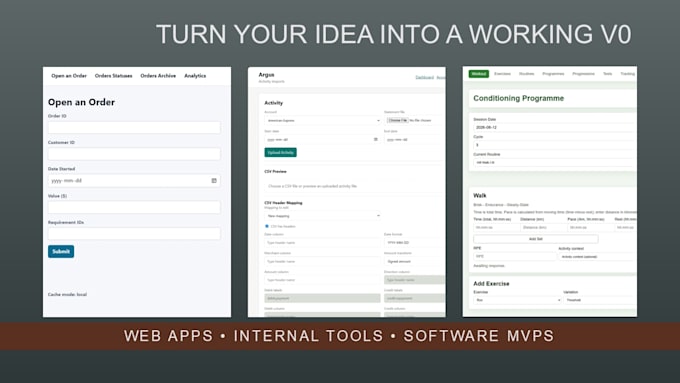This screenshot has height=383, width=680.
Task: Click the Requirement IDs input field
Action: pyautogui.click(x=134, y=233)
